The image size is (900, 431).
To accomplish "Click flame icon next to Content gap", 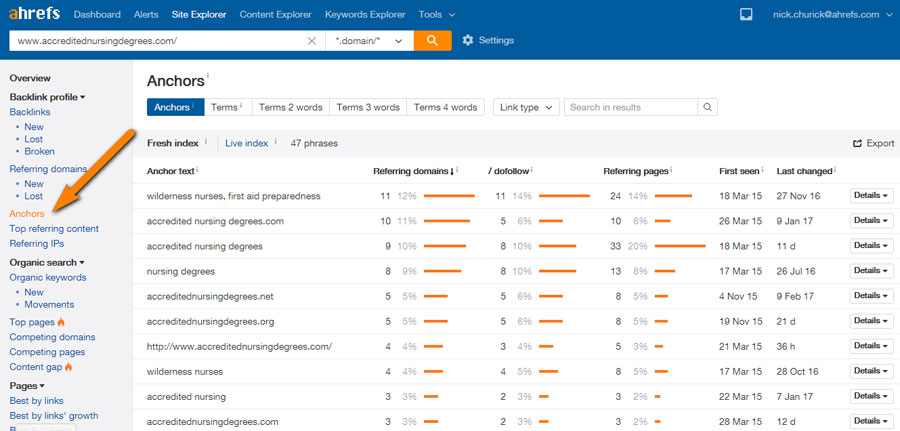I will (x=68, y=367).
